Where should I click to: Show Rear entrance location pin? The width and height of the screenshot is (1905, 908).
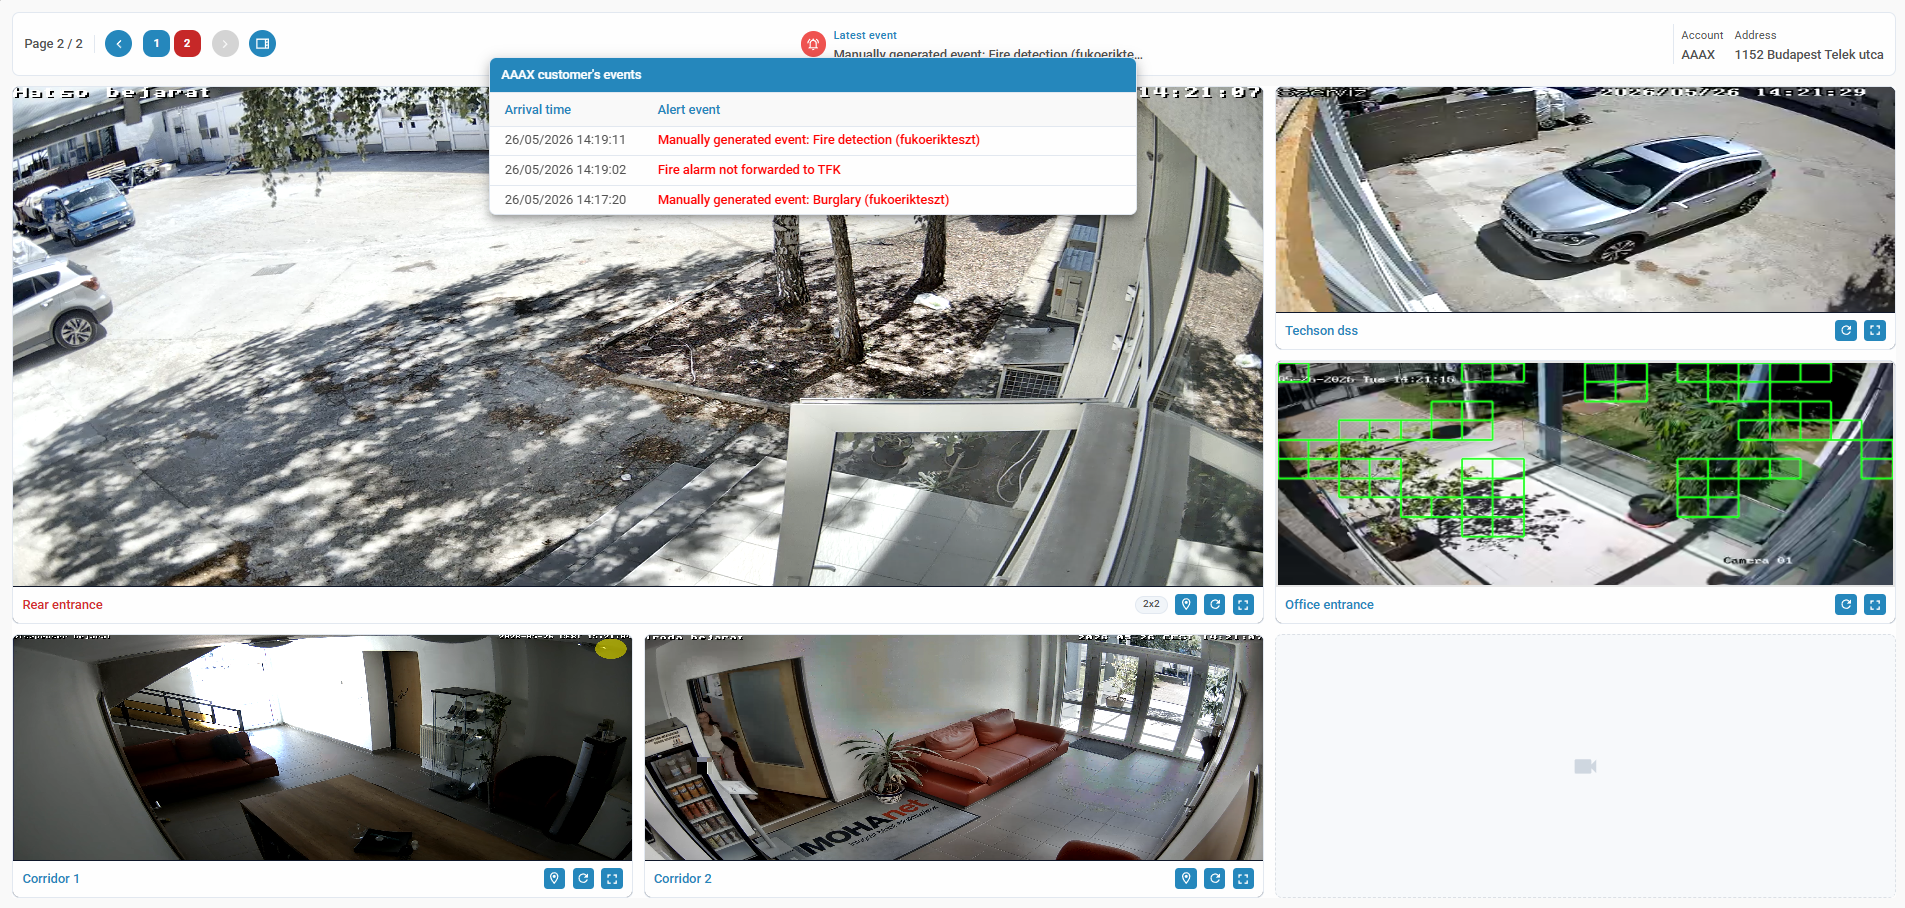click(1186, 604)
